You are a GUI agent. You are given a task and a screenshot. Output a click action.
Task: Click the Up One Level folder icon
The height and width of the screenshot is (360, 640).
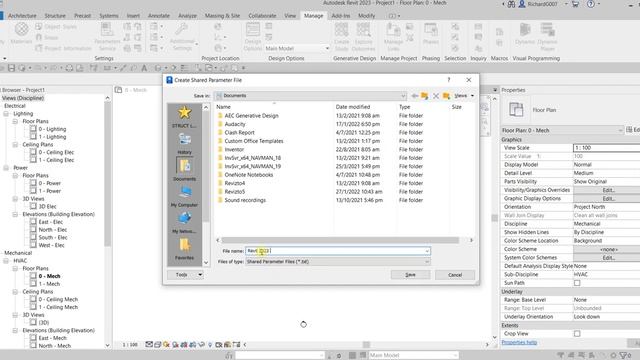[425, 96]
